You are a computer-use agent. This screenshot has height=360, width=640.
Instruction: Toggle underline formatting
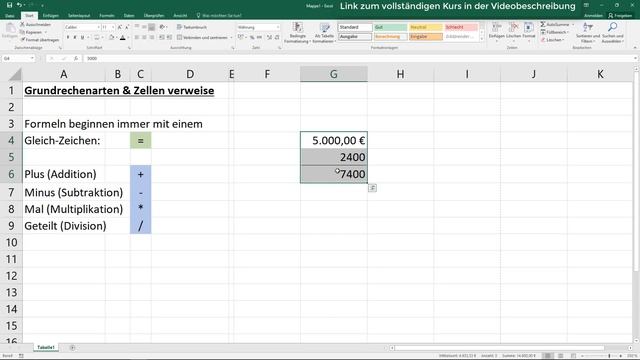point(82,38)
